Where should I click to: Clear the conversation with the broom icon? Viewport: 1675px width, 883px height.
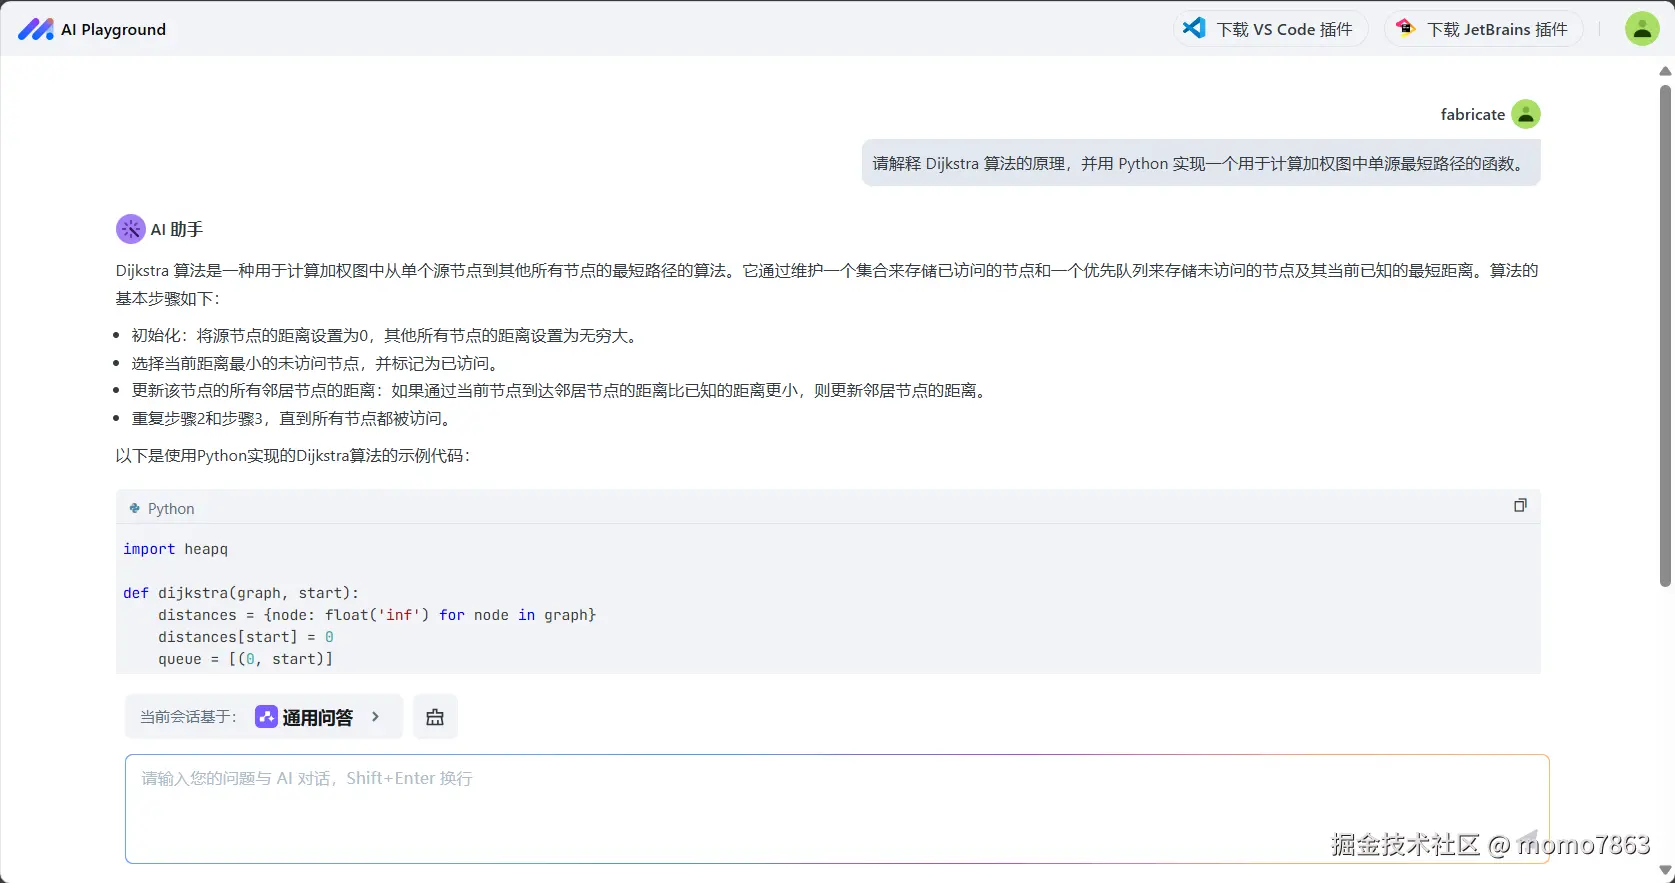435,717
